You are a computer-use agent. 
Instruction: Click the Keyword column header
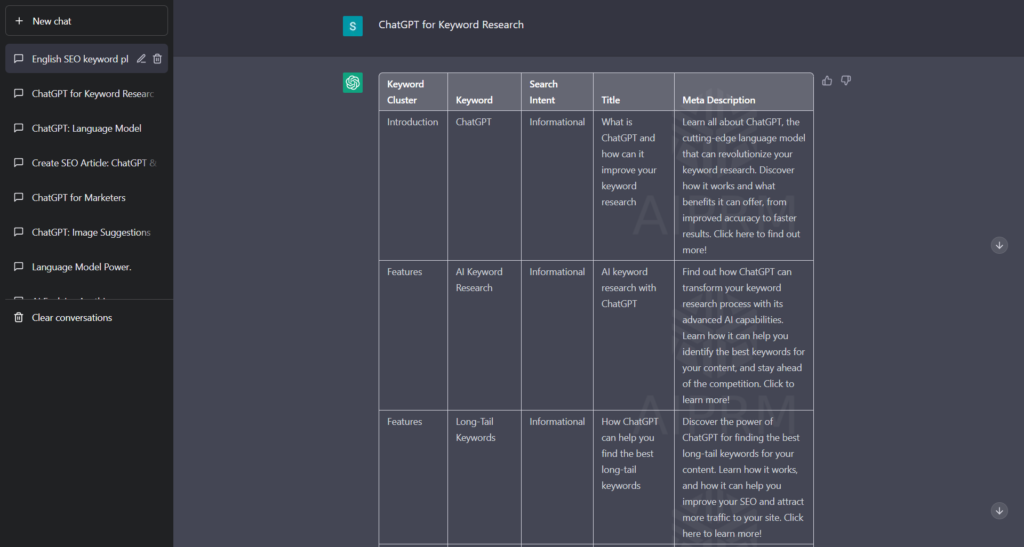pyautogui.click(x=484, y=92)
